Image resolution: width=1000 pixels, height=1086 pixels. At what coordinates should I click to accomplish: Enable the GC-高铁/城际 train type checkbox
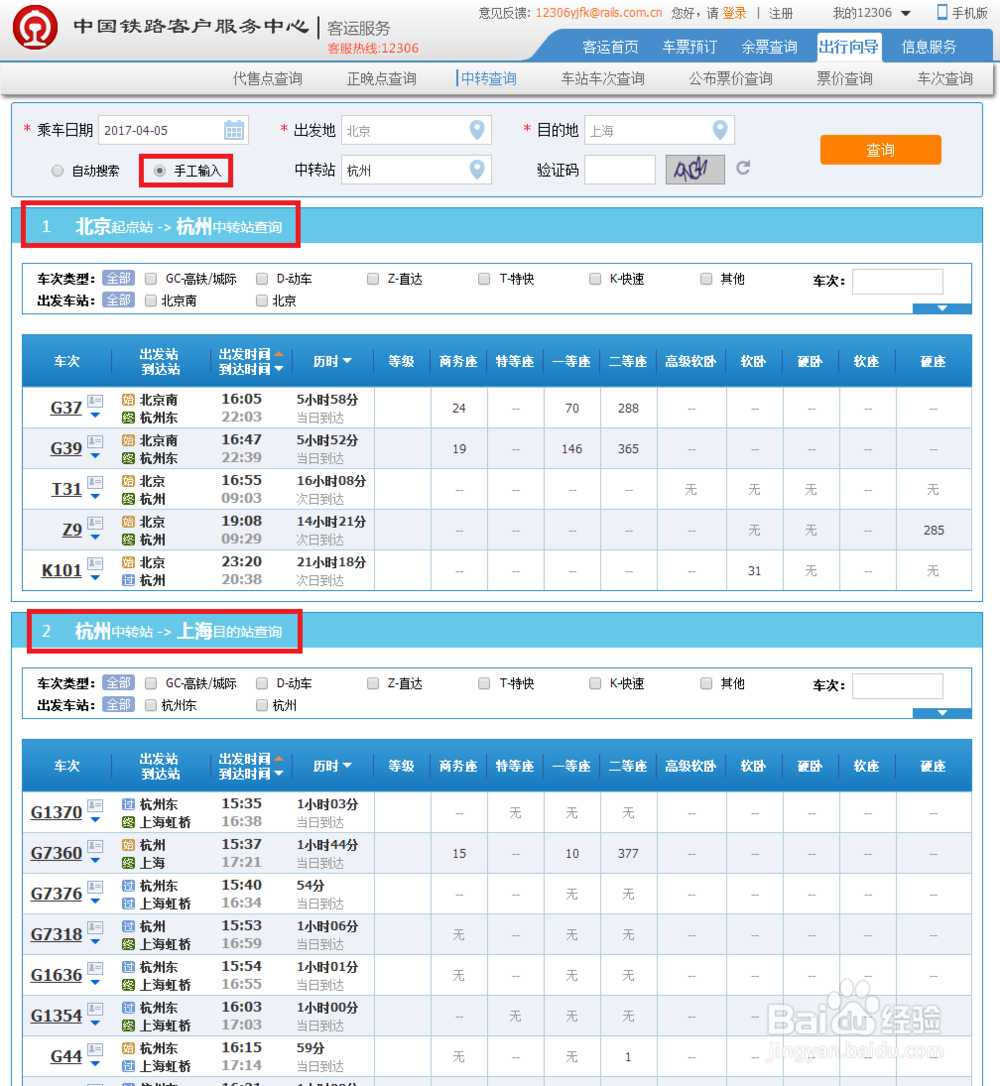point(150,279)
